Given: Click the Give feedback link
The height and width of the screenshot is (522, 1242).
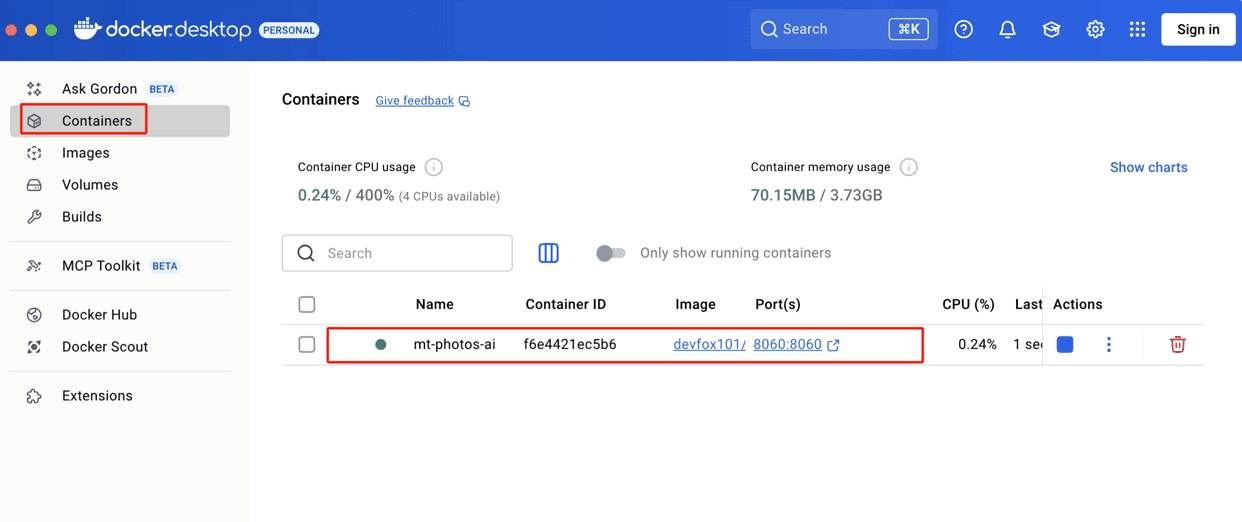Looking at the screenshot, I should pos(414,101).
